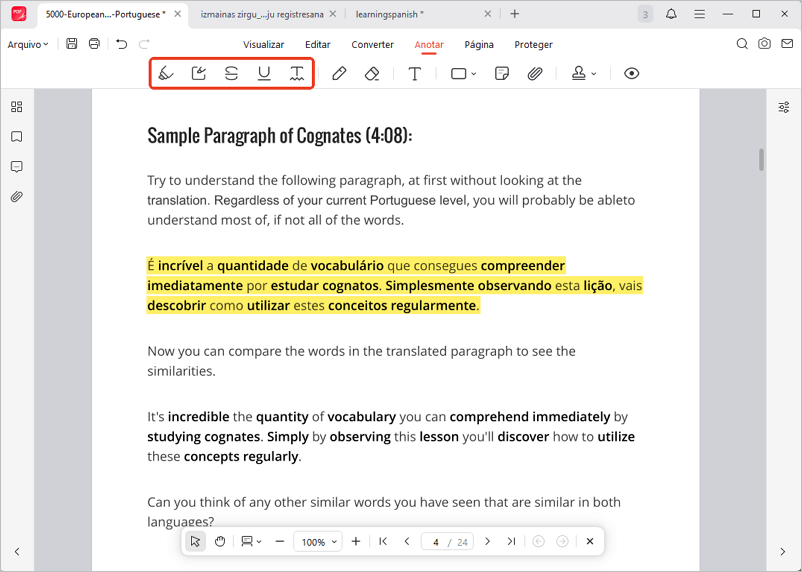Switch to the Visualizar tab
Viewport: 802px width, 572px height.
pos(263,45)
